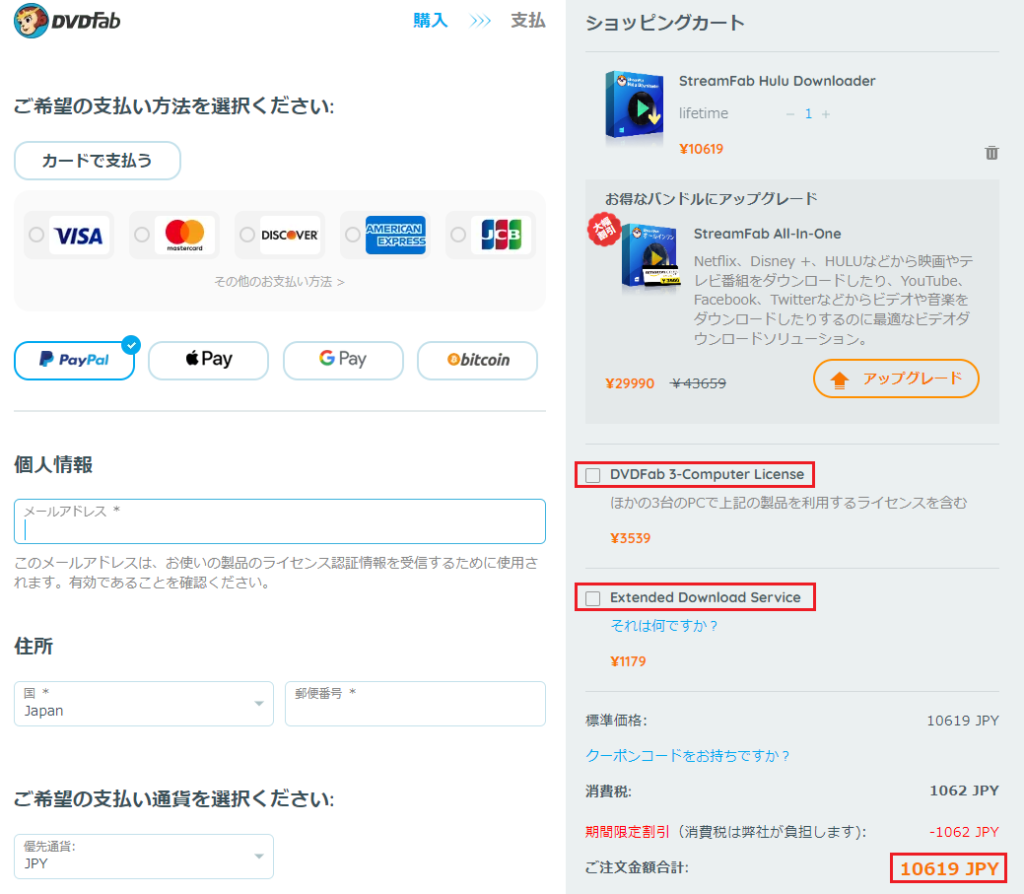Viewport: 1024px width, 894px height.
Task: Open the StreamFab Hulu Downloader product image
Action: pyautogui.click(x=634, y=106)
